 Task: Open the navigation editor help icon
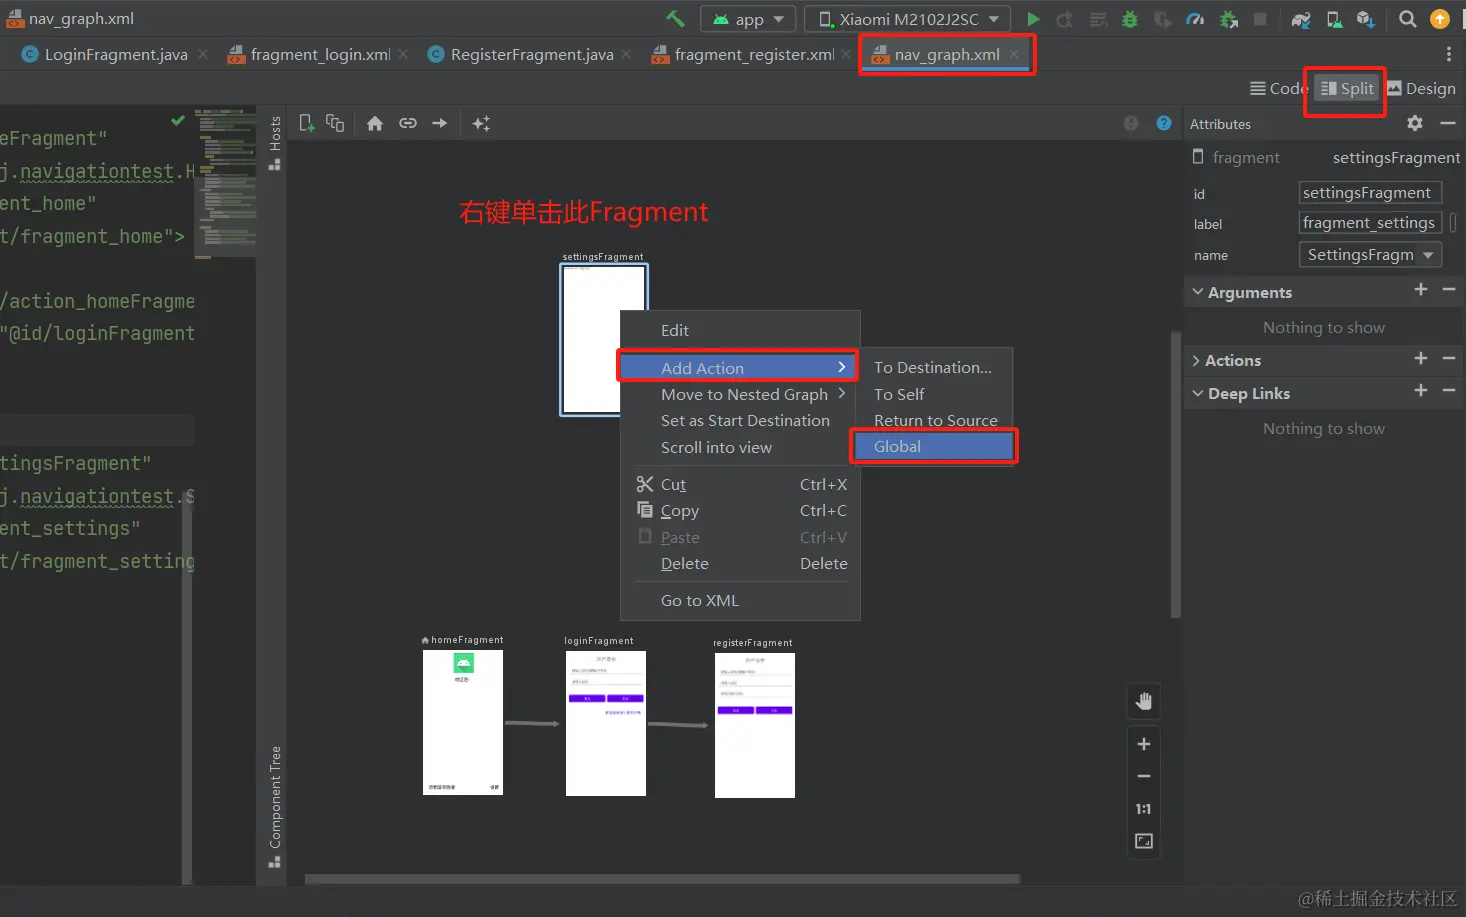[x=1164, y=123]
